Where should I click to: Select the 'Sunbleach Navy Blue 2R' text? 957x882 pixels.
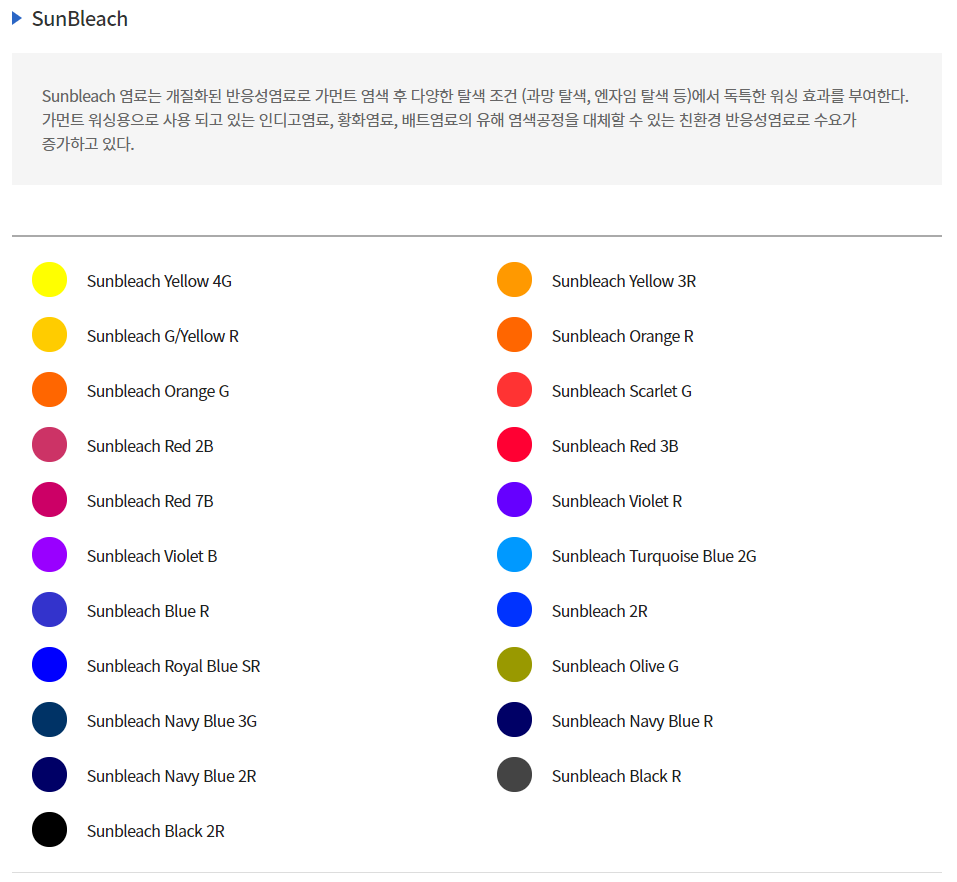tap(172, 776)
